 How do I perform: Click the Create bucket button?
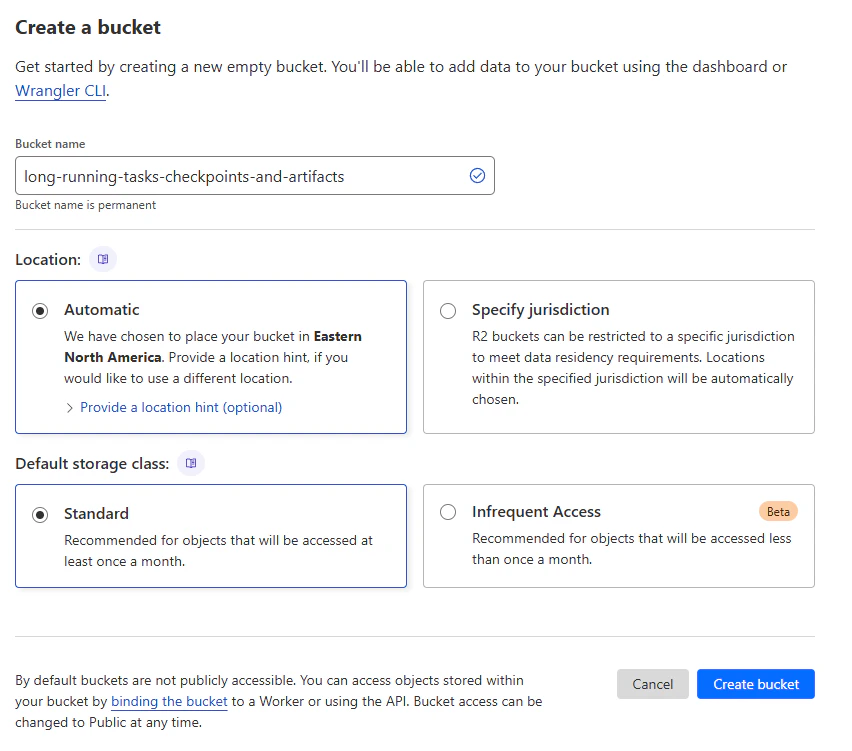[756, 684]
